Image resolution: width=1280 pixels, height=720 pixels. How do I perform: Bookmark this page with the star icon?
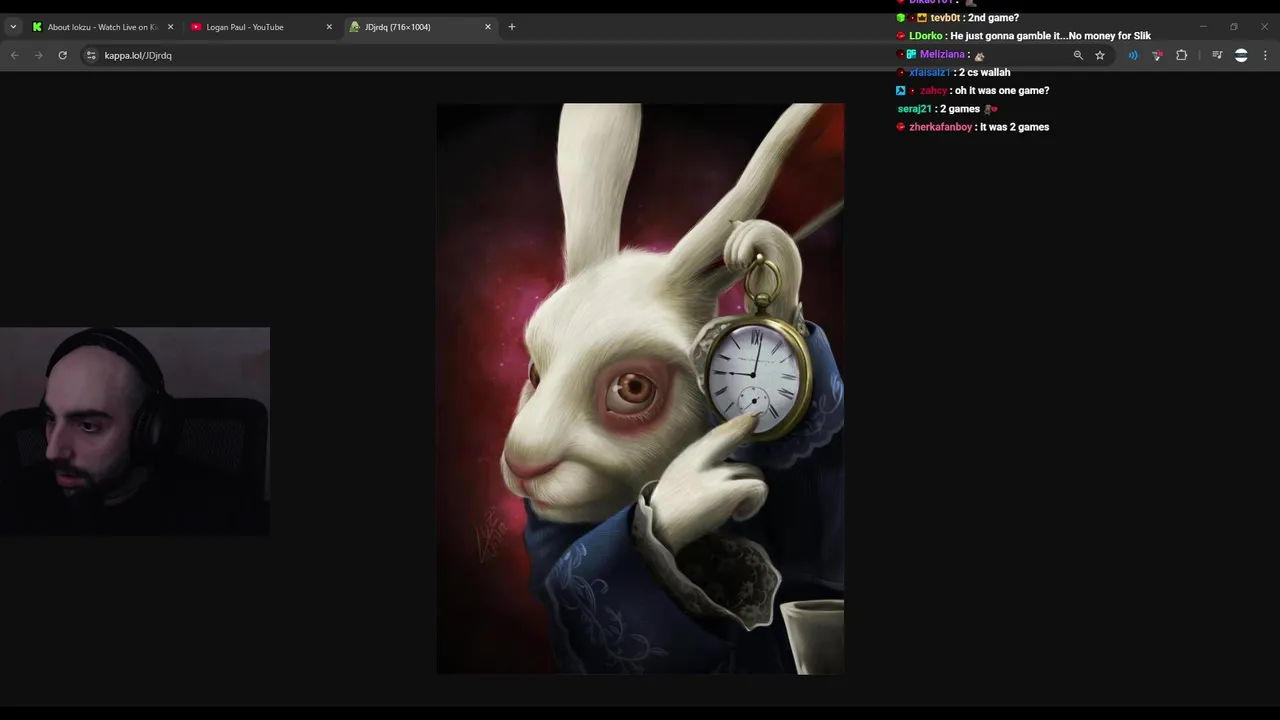[x=1100, y=55]
